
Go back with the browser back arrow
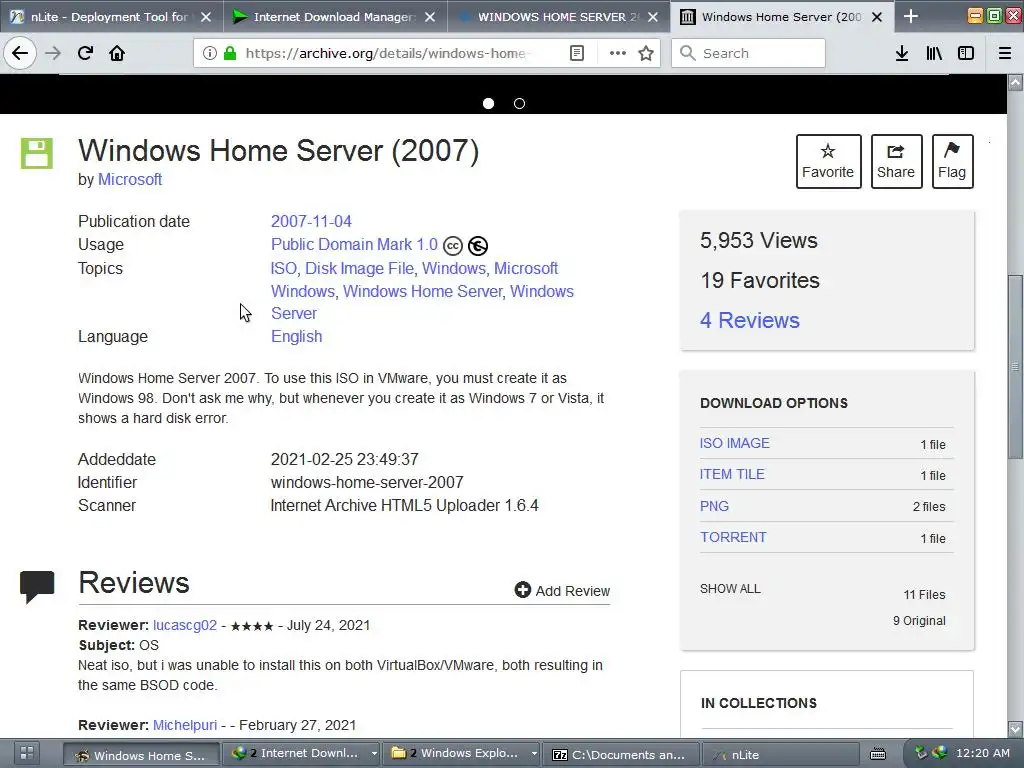click(20, 53)
